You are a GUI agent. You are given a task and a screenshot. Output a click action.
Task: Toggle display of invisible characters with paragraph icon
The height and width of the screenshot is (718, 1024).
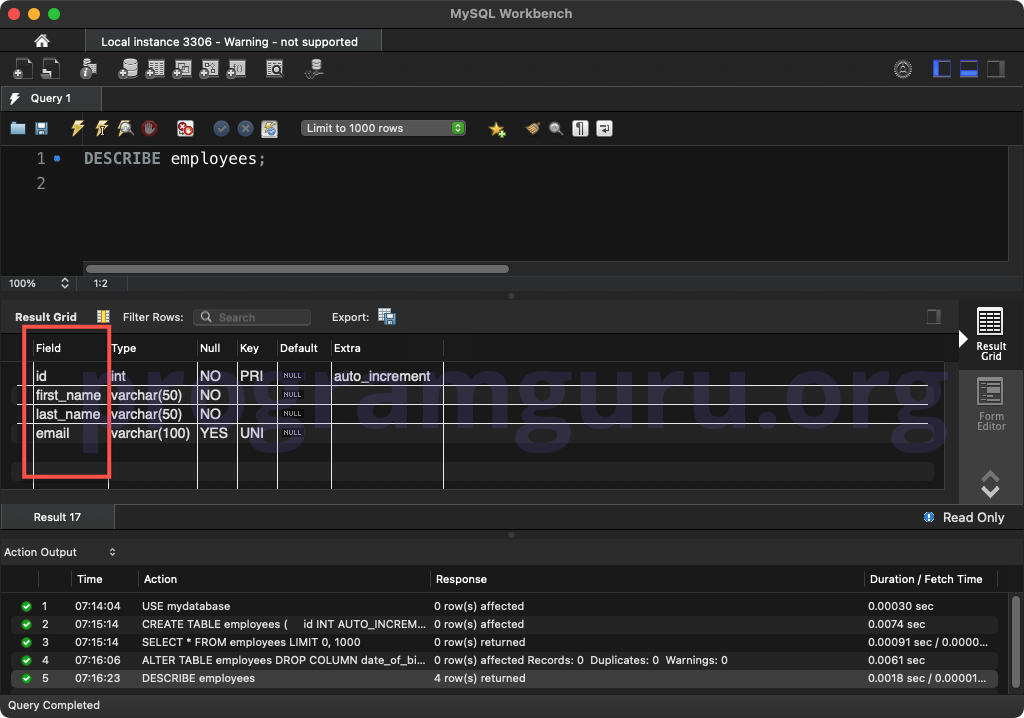point(580,128)
